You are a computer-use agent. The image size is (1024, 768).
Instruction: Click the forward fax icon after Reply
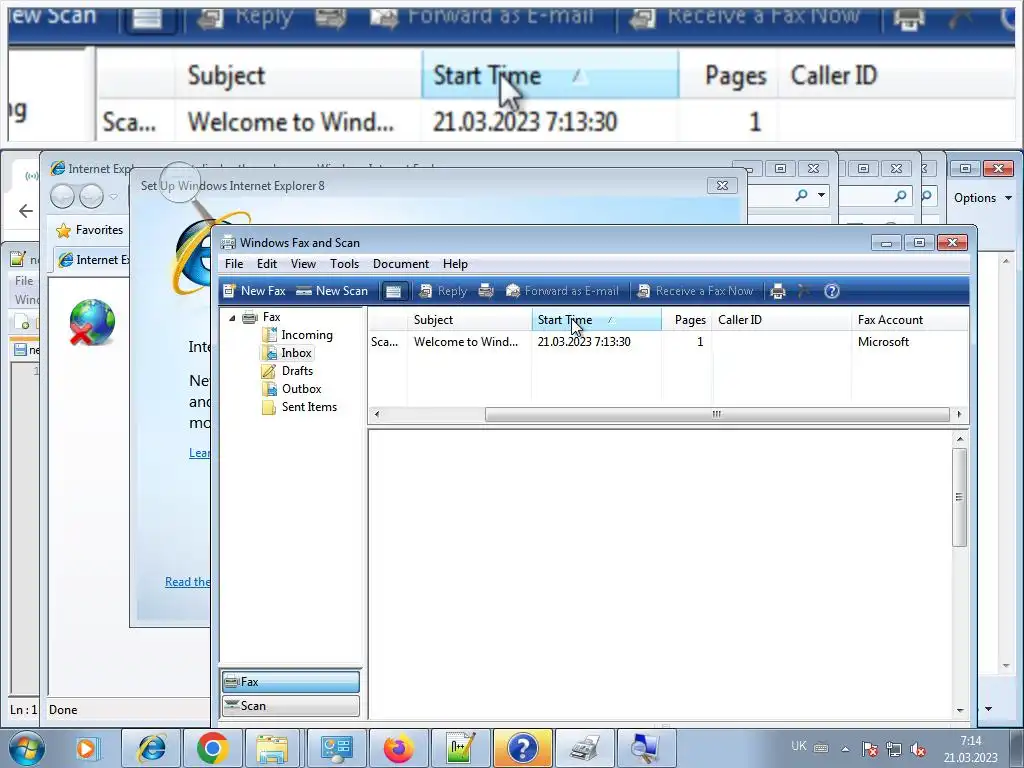point(486,291)
